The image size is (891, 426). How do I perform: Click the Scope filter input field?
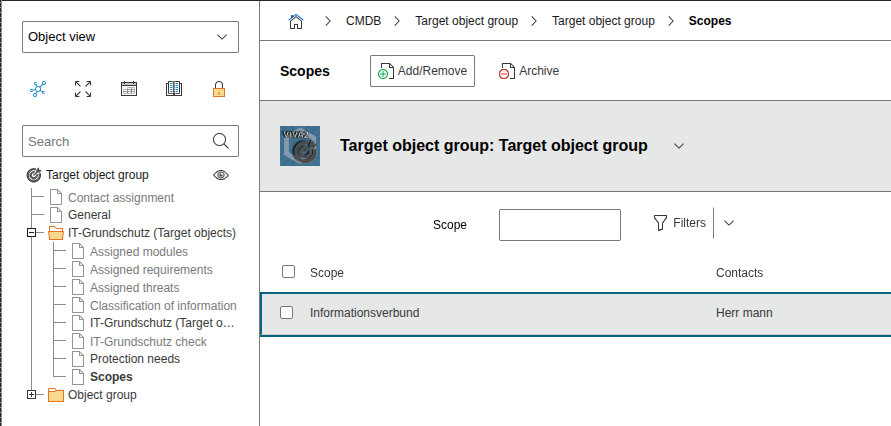(x=560, y=225)
